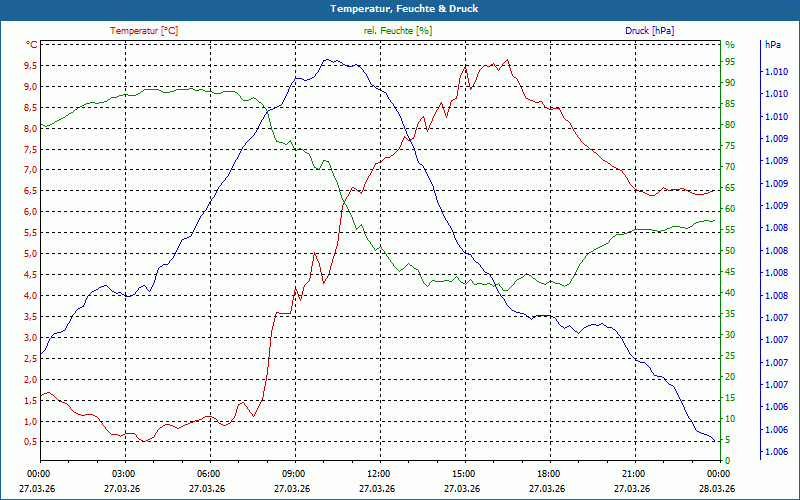Click the green '10' humidity tick label
Image resolution: width=800 pixels, height=500 pixels.
pos(730,419)
